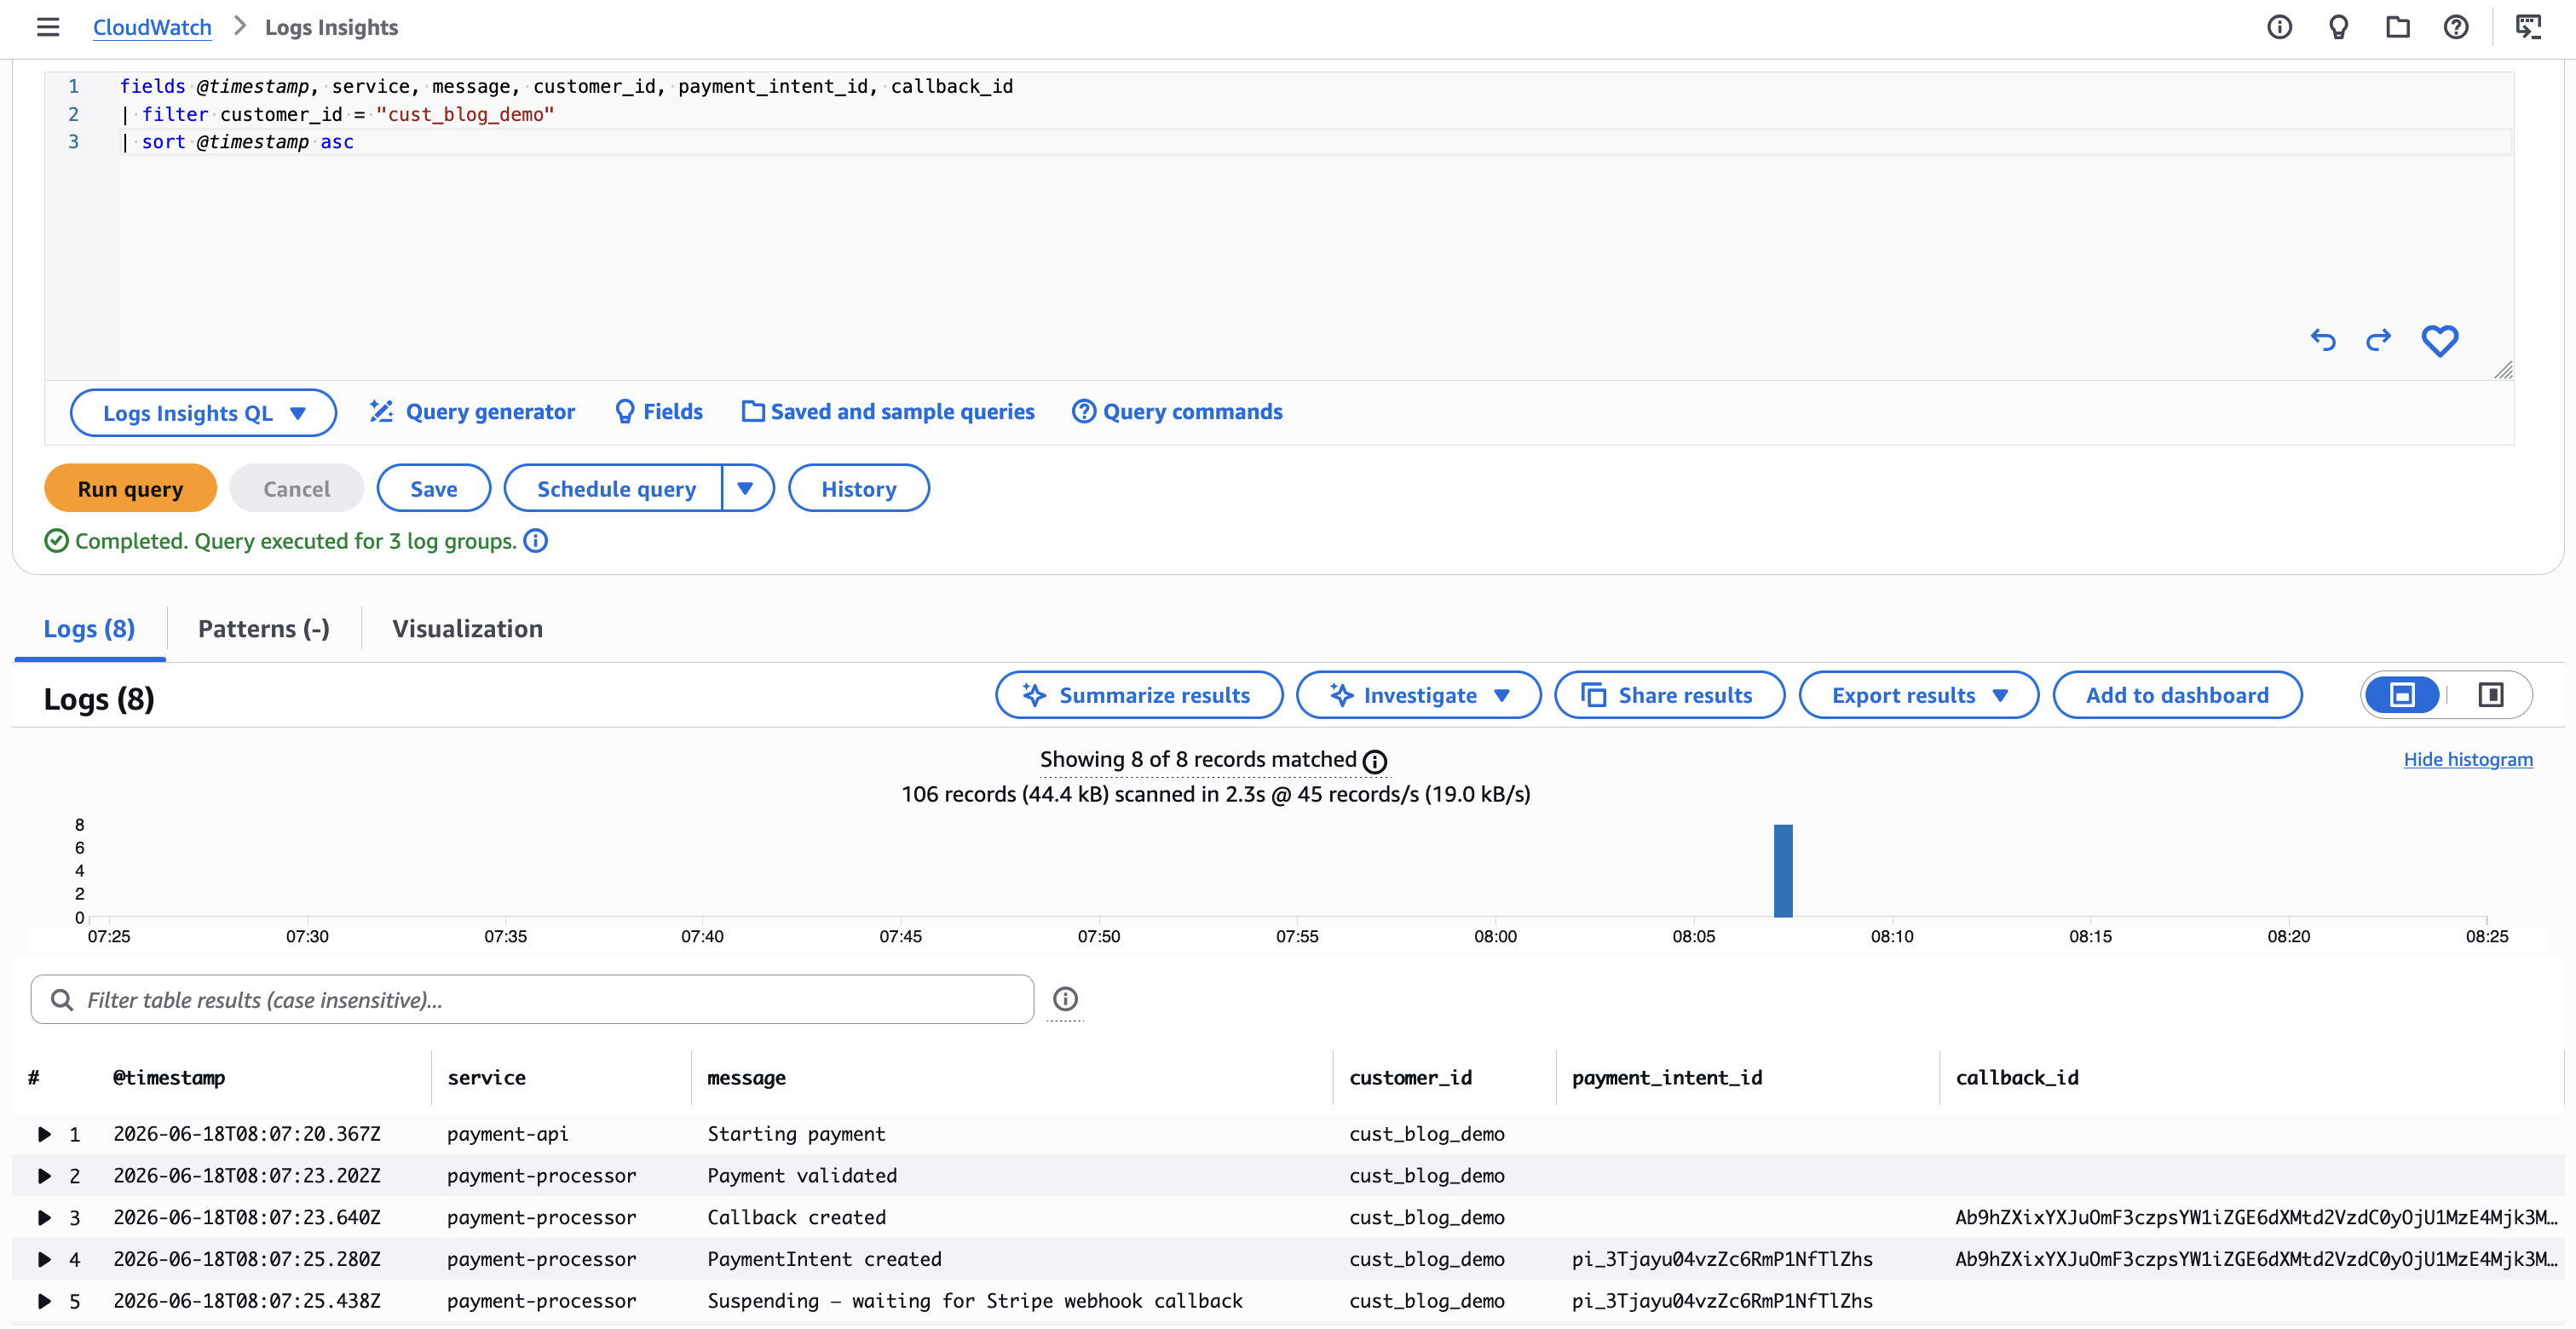Click pi_3Tjayu04vzZc6RmP1NfTlZhs in row 4
Screen dimensions: 2576x1329
coord(1722,1259)
